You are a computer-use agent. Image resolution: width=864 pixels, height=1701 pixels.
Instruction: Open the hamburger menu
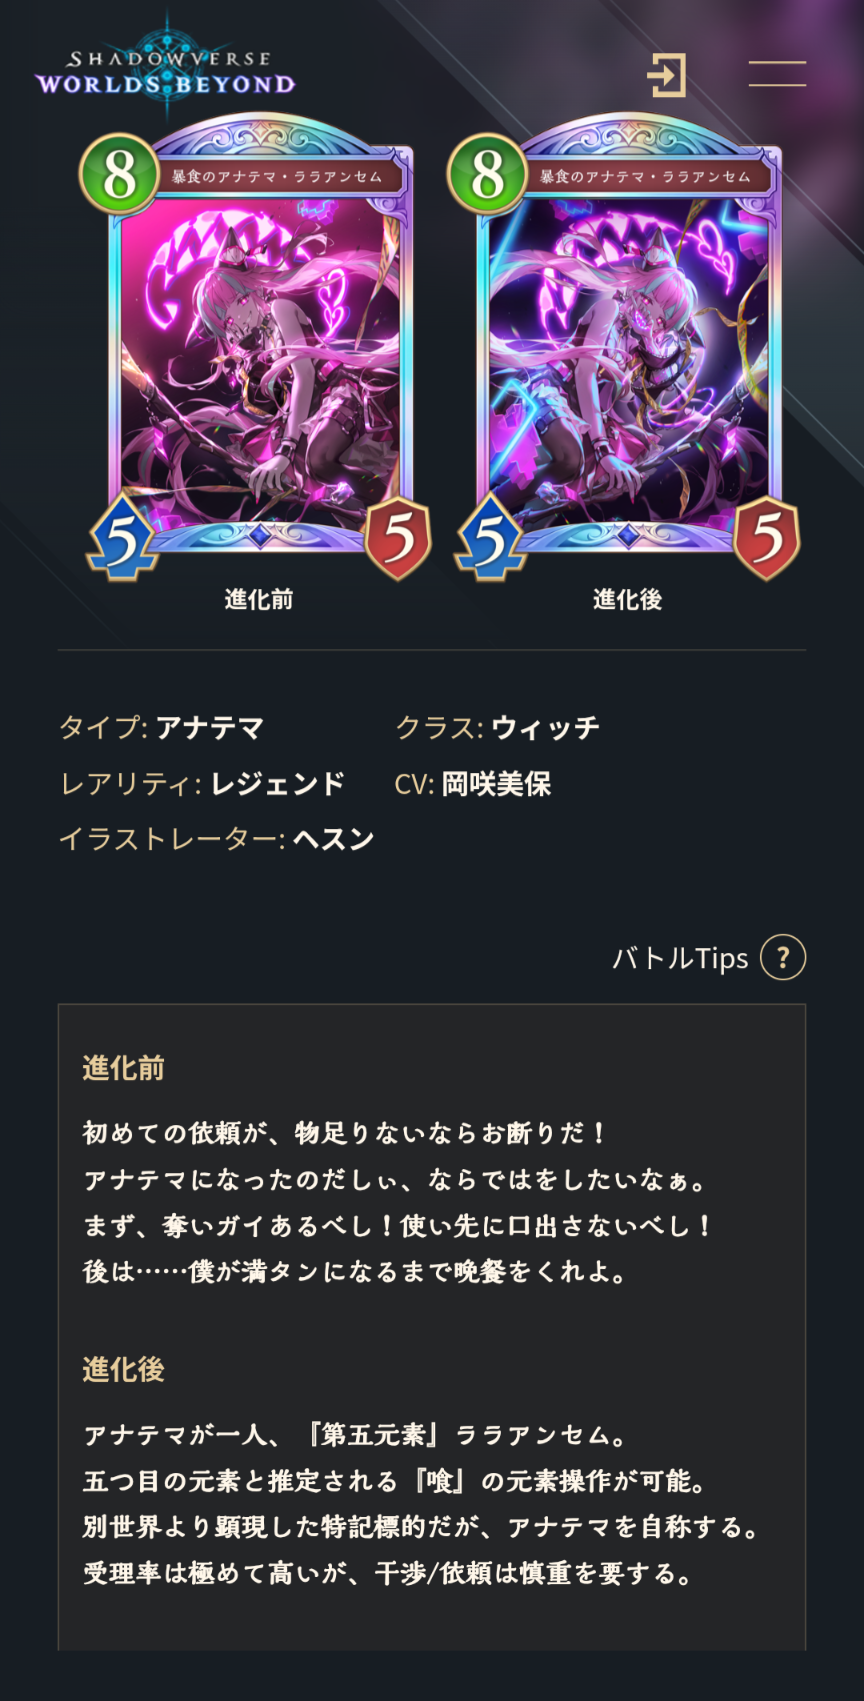(x=777, y=73)
